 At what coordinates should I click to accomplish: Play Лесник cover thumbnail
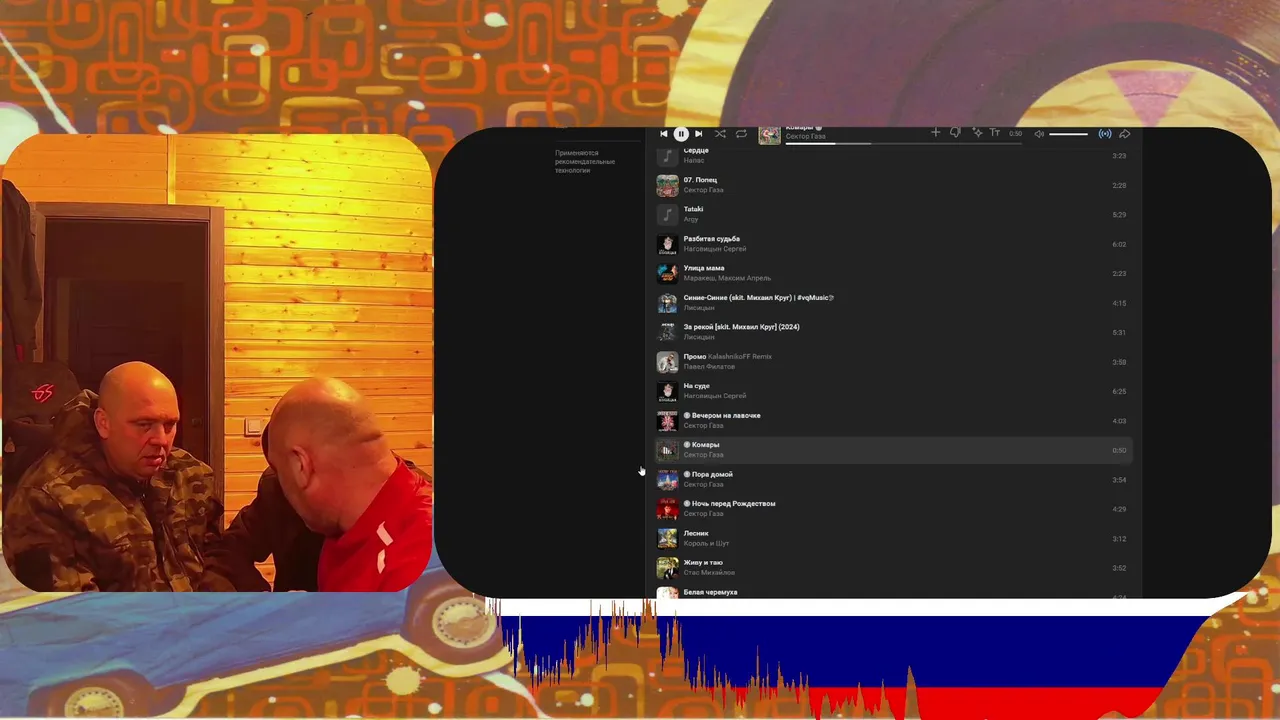[x=667, y=539]
